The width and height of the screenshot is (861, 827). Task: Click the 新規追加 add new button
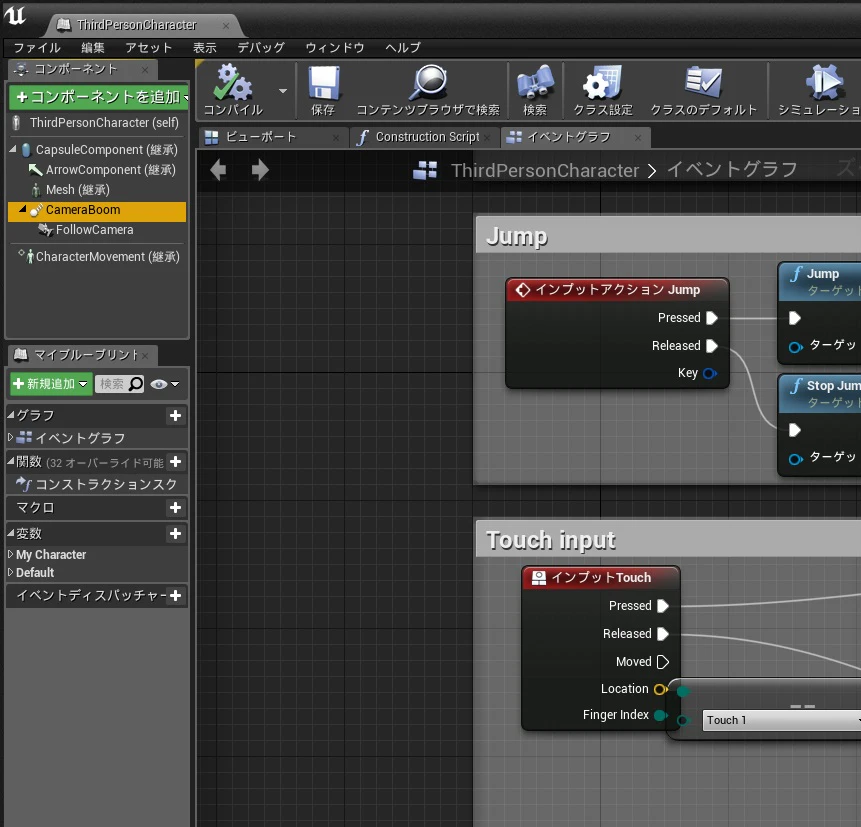click(x=50, y=384)
